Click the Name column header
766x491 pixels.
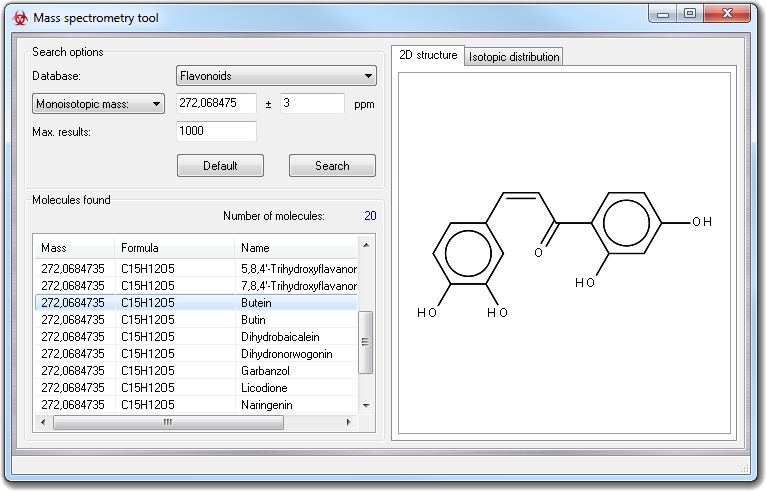click(x=295, y=248)
